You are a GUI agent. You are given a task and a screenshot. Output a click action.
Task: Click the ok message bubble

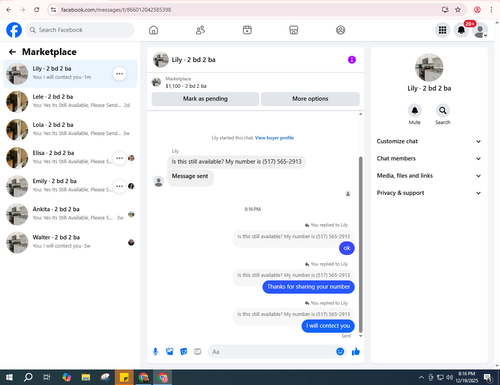pos(347,248)
